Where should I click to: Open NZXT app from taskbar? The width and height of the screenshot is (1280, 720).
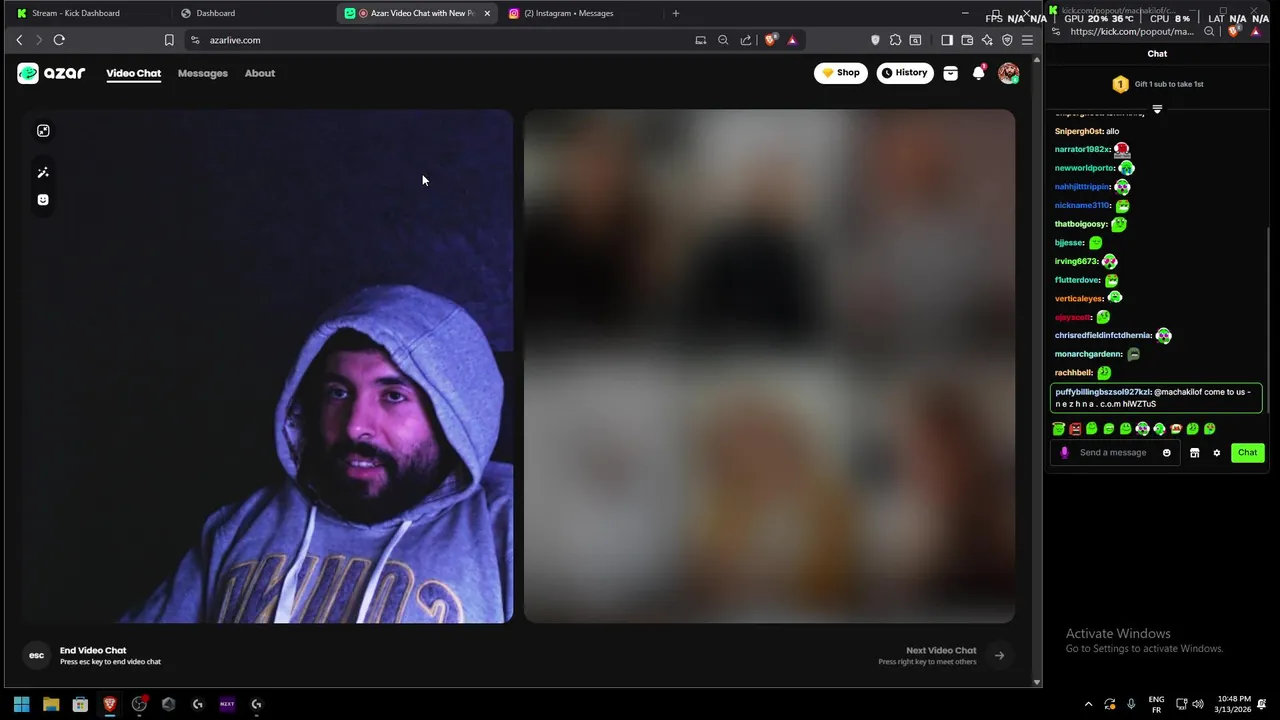(x=227, y=704)
